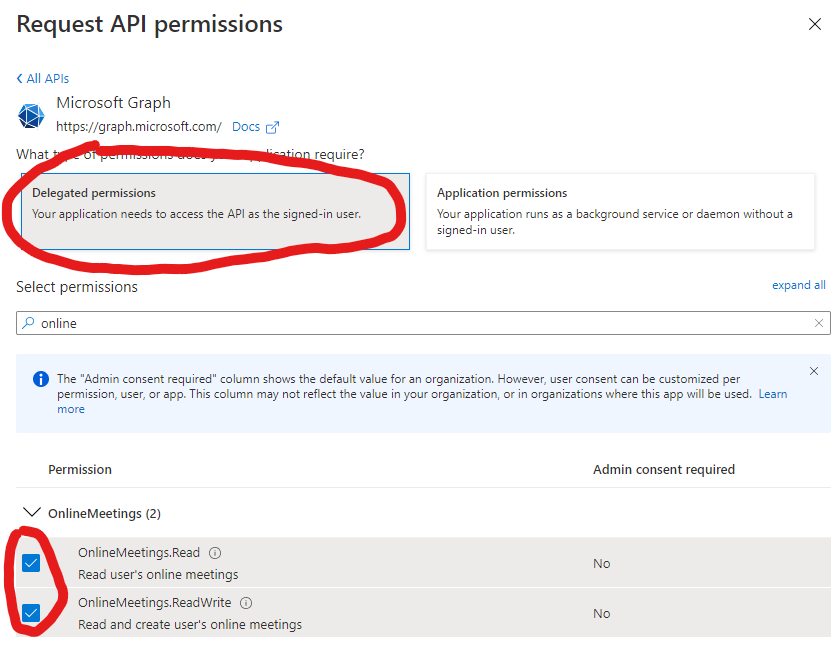Uncheck the OnlineMeetings.Read permission checkbox
This screenshot has width=839, height=649.
[31, 563]
